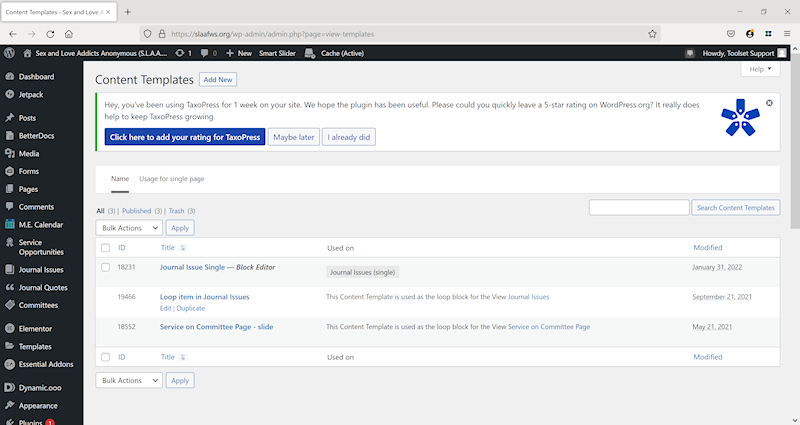
Task: Click the I already did button
Action: (348, 137)
